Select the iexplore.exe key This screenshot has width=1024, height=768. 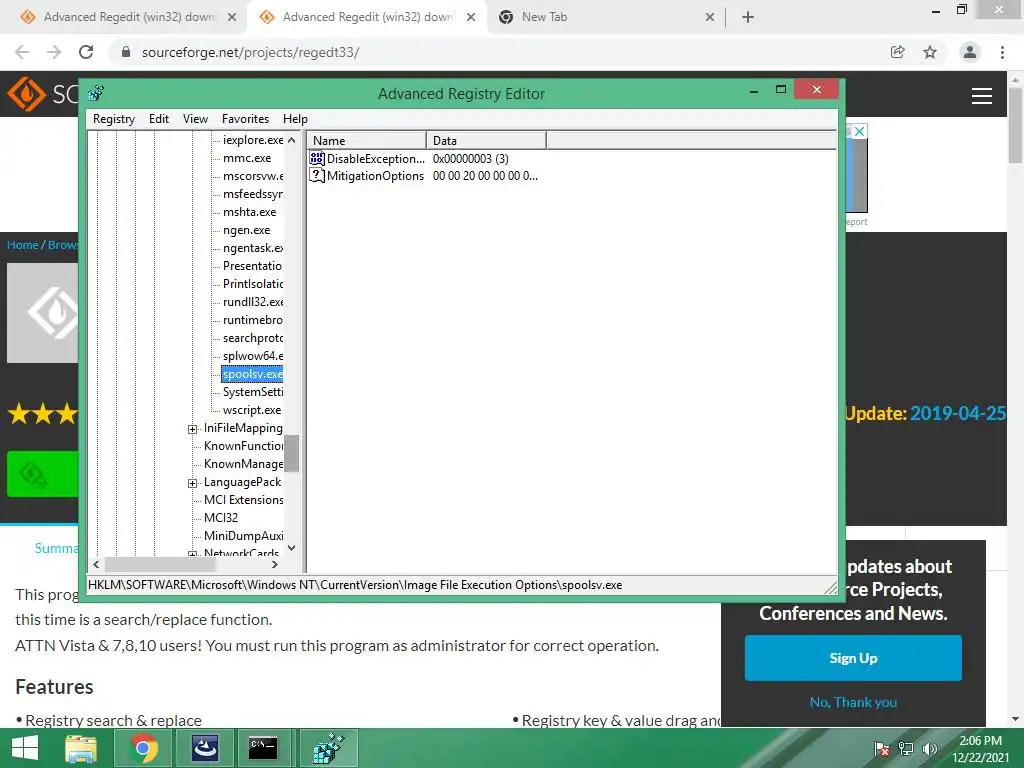[253, 140]
